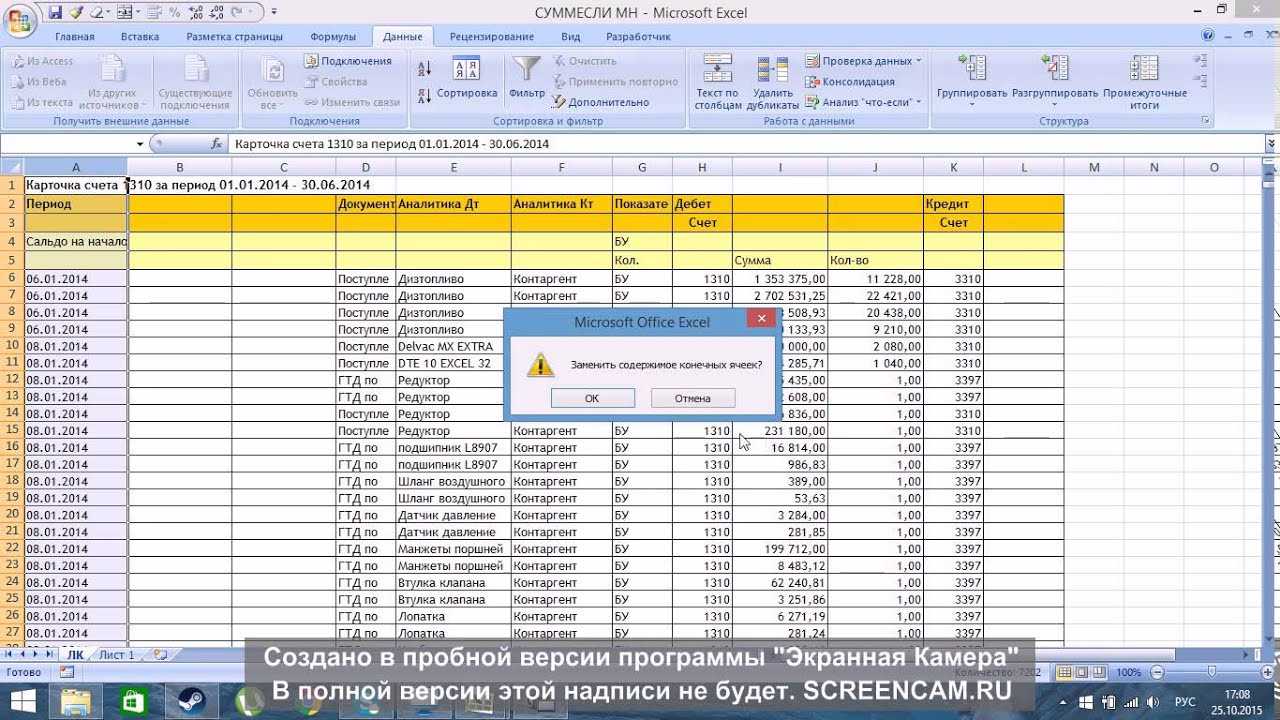Screen dimensions: 1280x720
Task: Click Разгруппировать icon
Action: click(1055, 69)
